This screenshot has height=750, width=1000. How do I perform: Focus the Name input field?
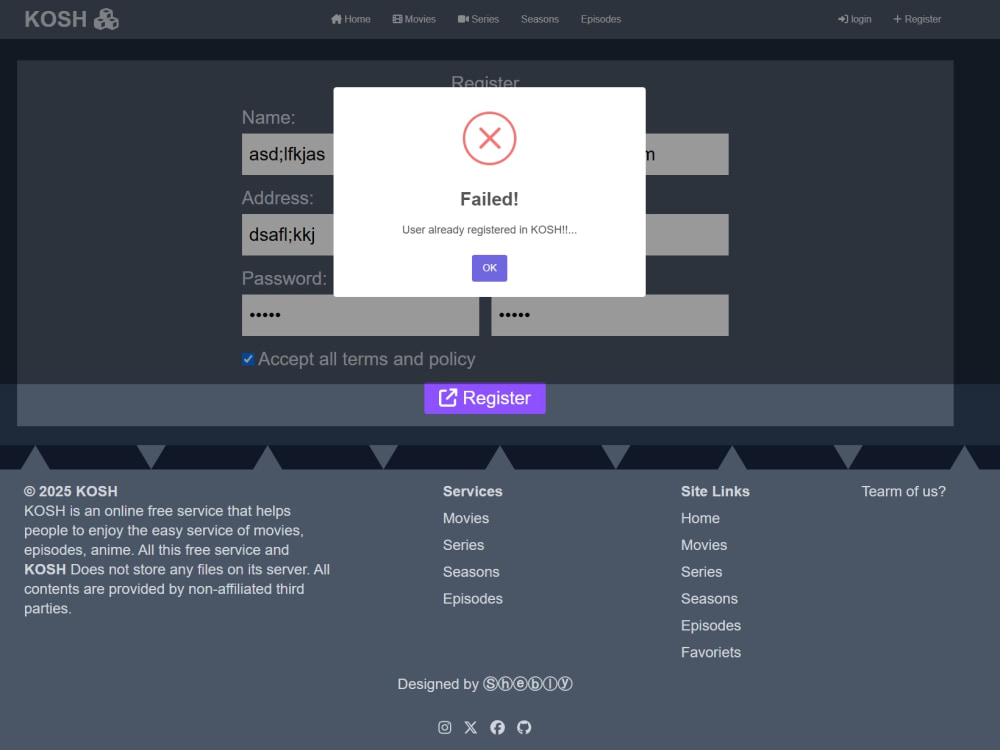point(288,154)
